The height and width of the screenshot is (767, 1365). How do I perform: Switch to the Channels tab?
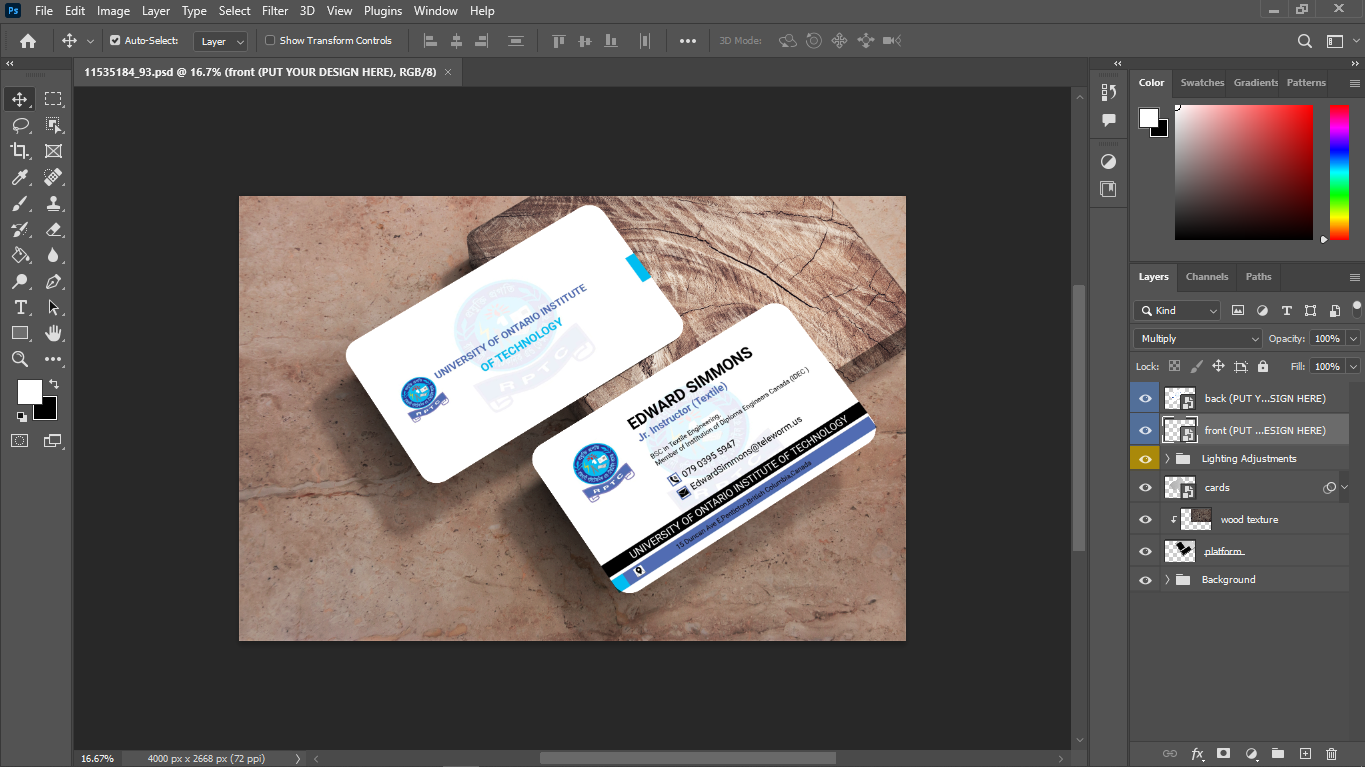pyautogui.click(x=1207, y=277)
